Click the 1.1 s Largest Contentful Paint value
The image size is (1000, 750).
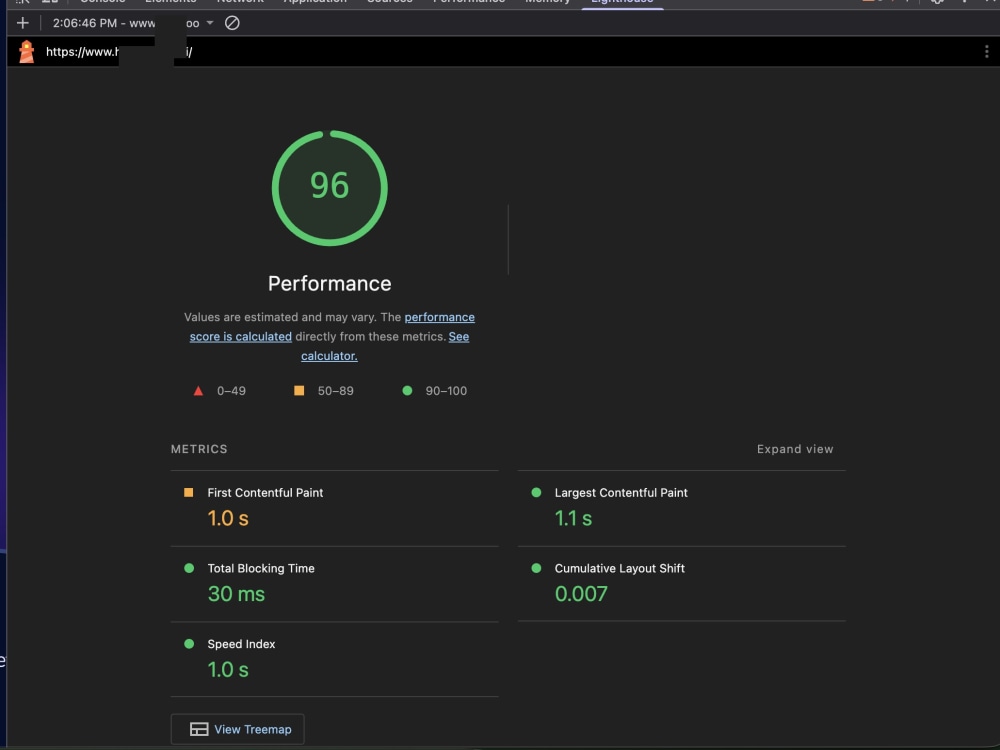click(x=573, y=518)
